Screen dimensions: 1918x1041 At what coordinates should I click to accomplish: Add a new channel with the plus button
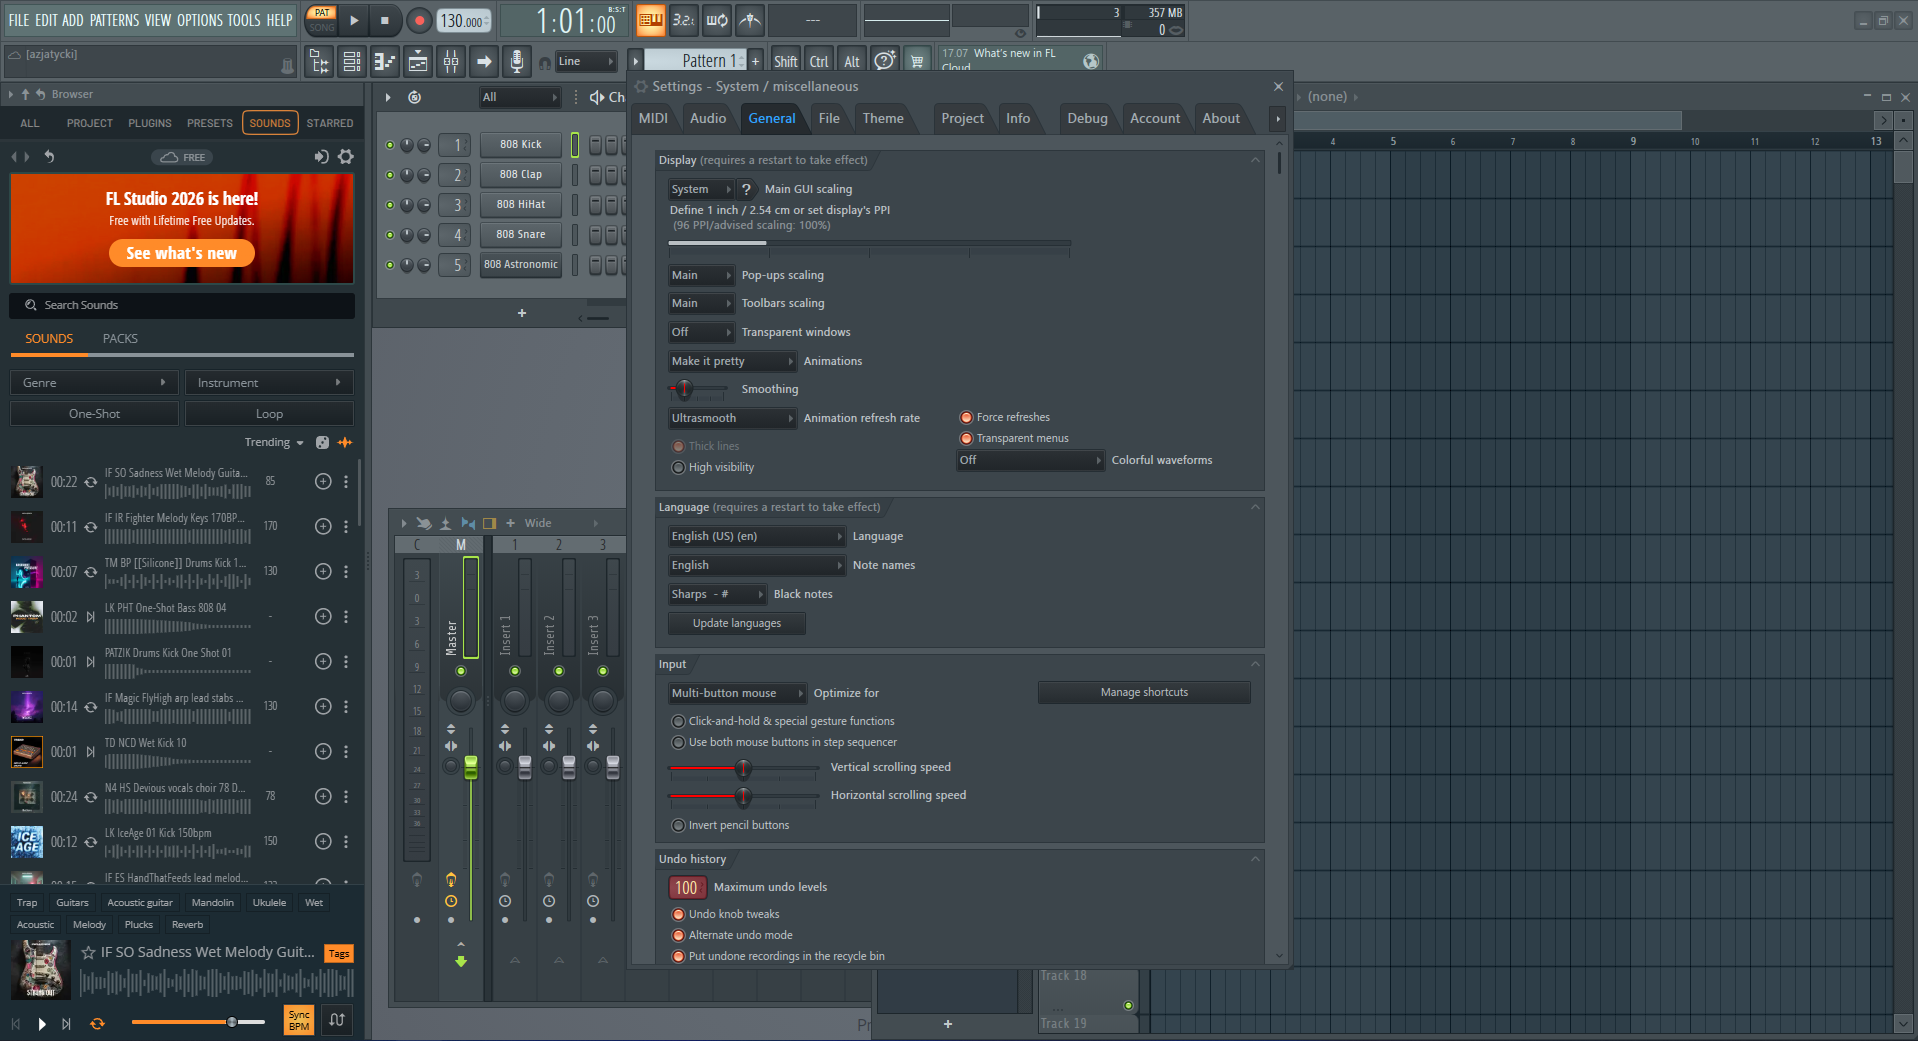tap(522, 313)
